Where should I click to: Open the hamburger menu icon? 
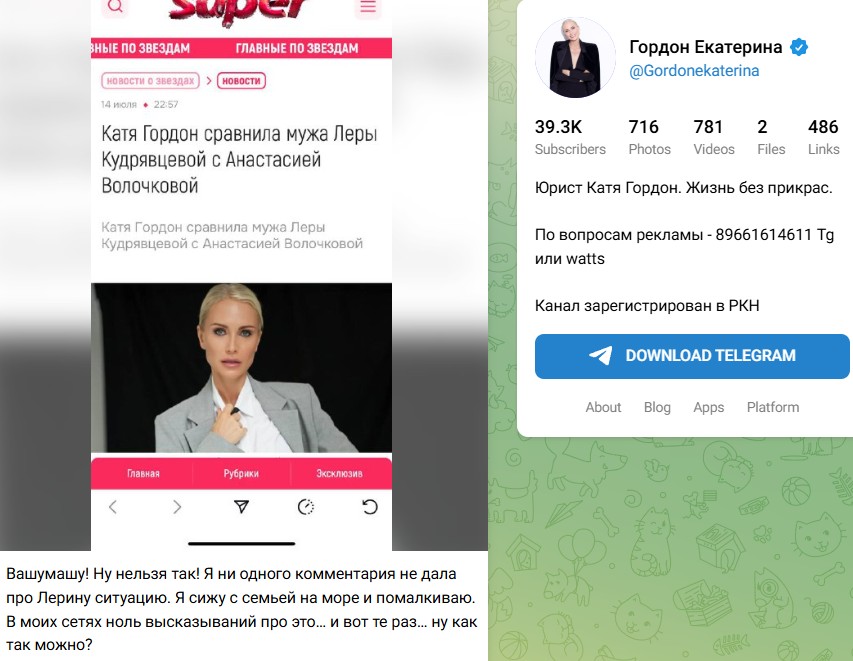coord(368,7)
